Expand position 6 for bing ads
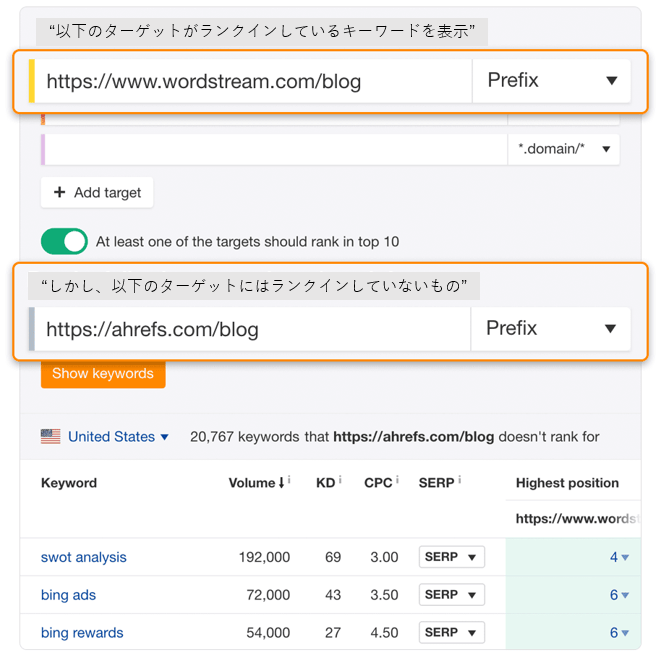Screen dimensions: 656x662 coord(619,595)
